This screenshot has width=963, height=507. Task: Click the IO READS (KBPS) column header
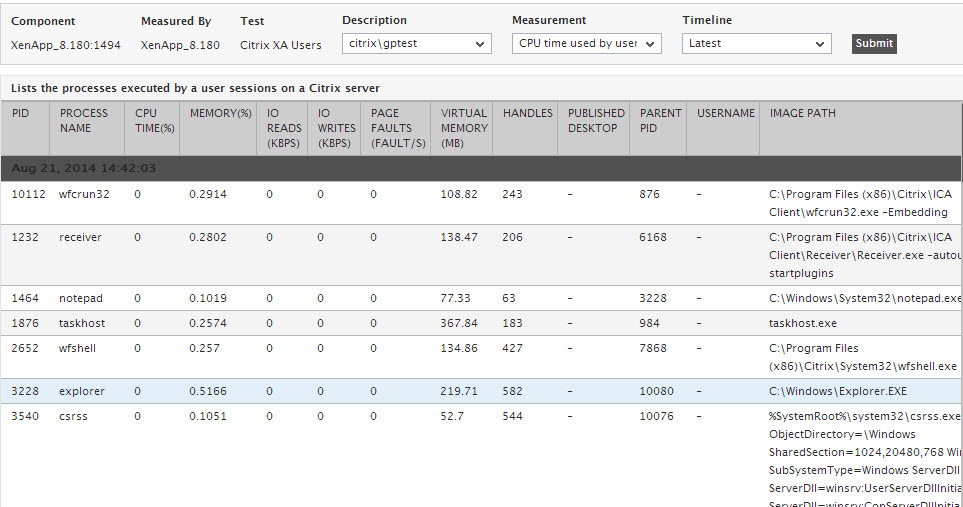pyautogui.click(x=284, y=128)
